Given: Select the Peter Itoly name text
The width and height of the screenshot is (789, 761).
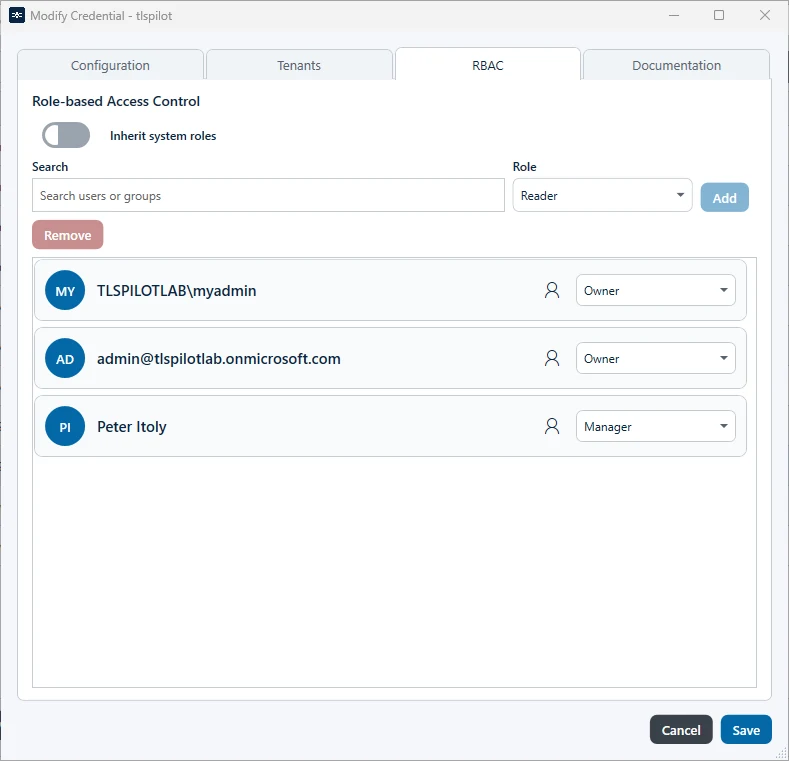Looking at the screenshot, I should [x=132, y=427].
